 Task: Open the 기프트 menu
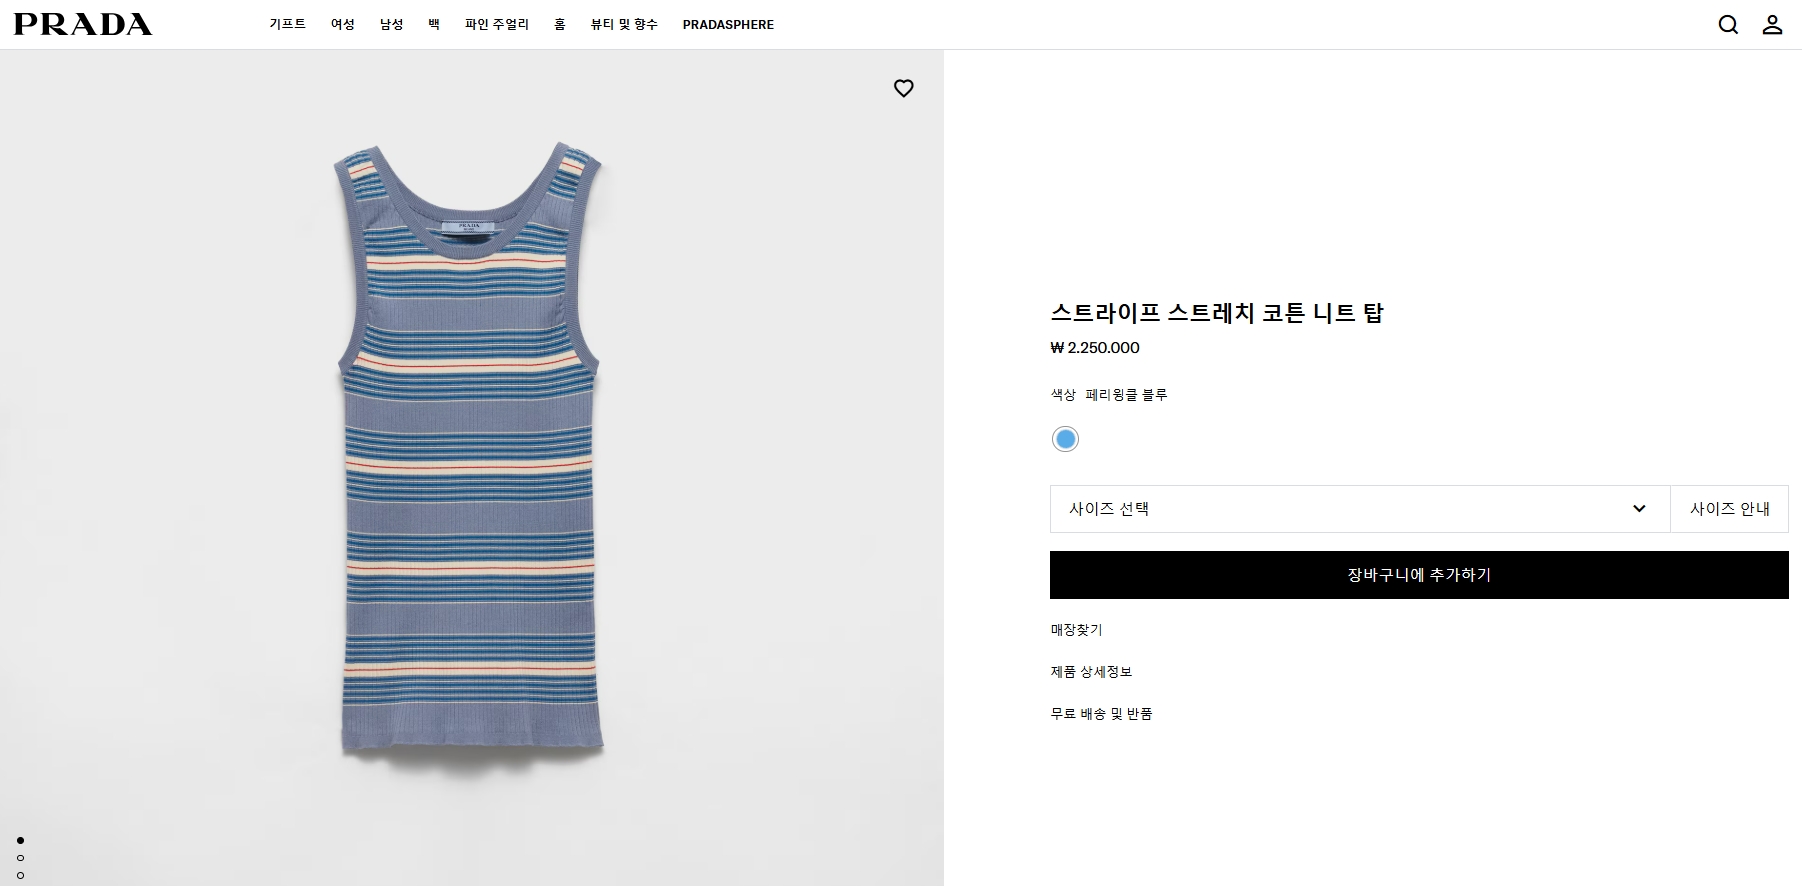[287, 24]
